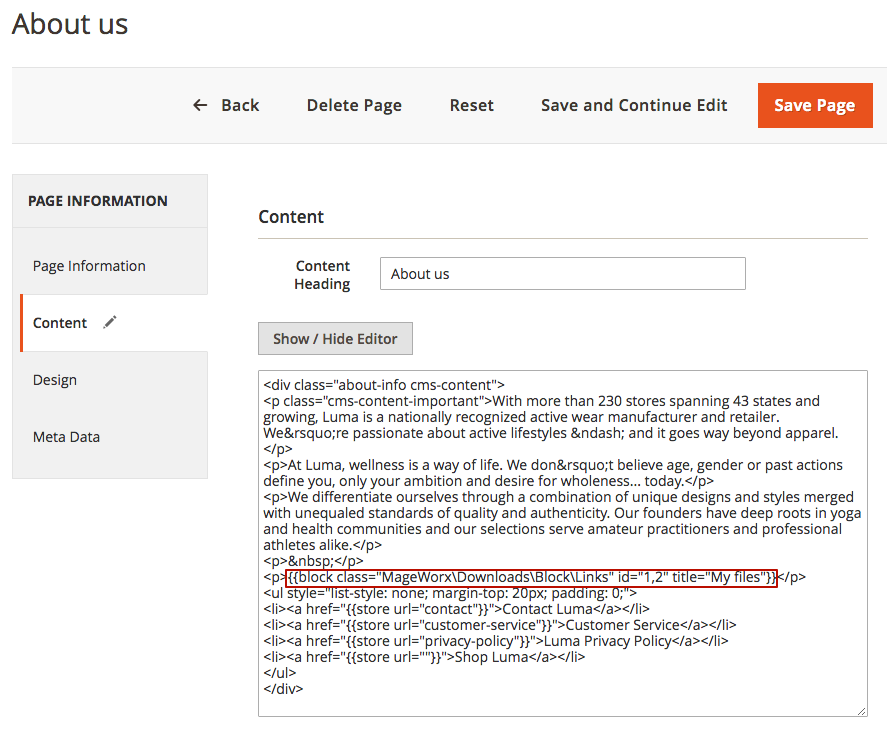Click Save and Continue Edit
The image size is (887, 737).
(634, 105)
